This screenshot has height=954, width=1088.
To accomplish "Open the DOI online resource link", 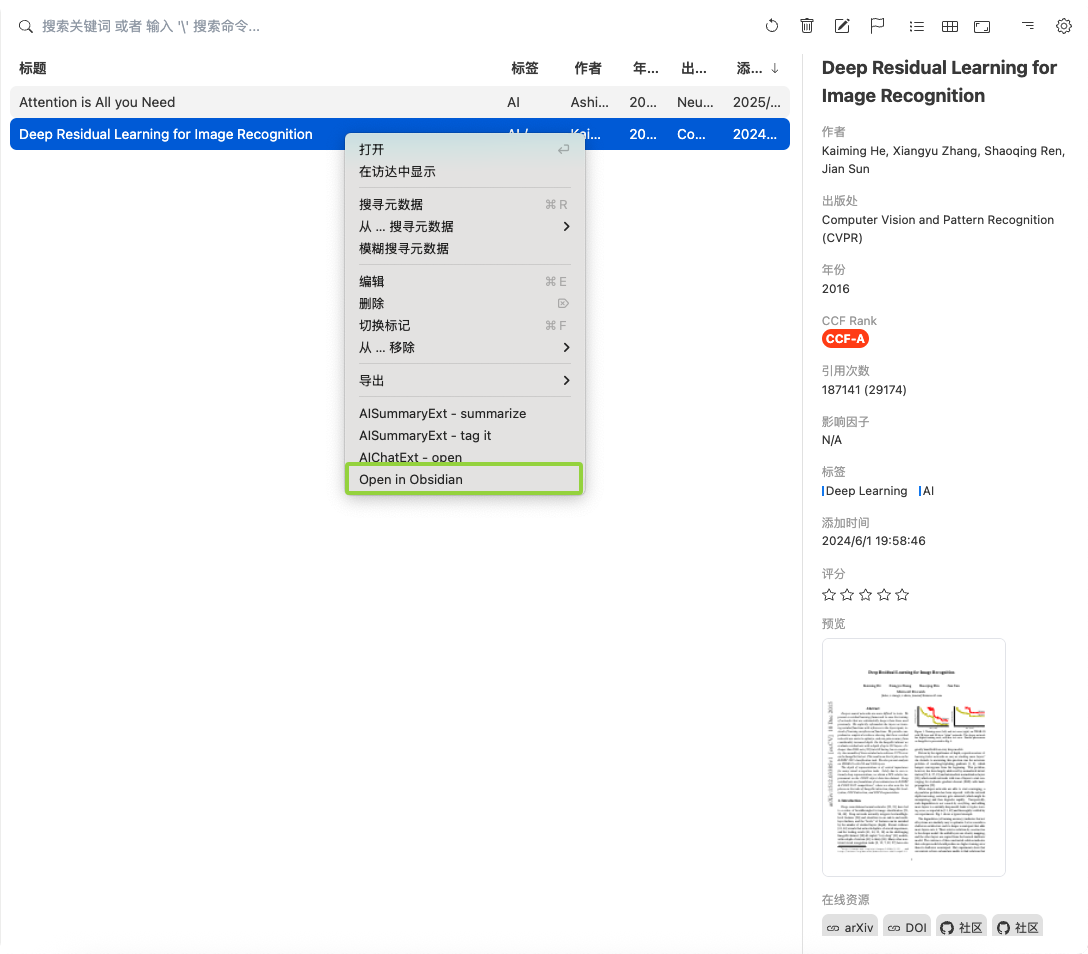I will point(907,927).
